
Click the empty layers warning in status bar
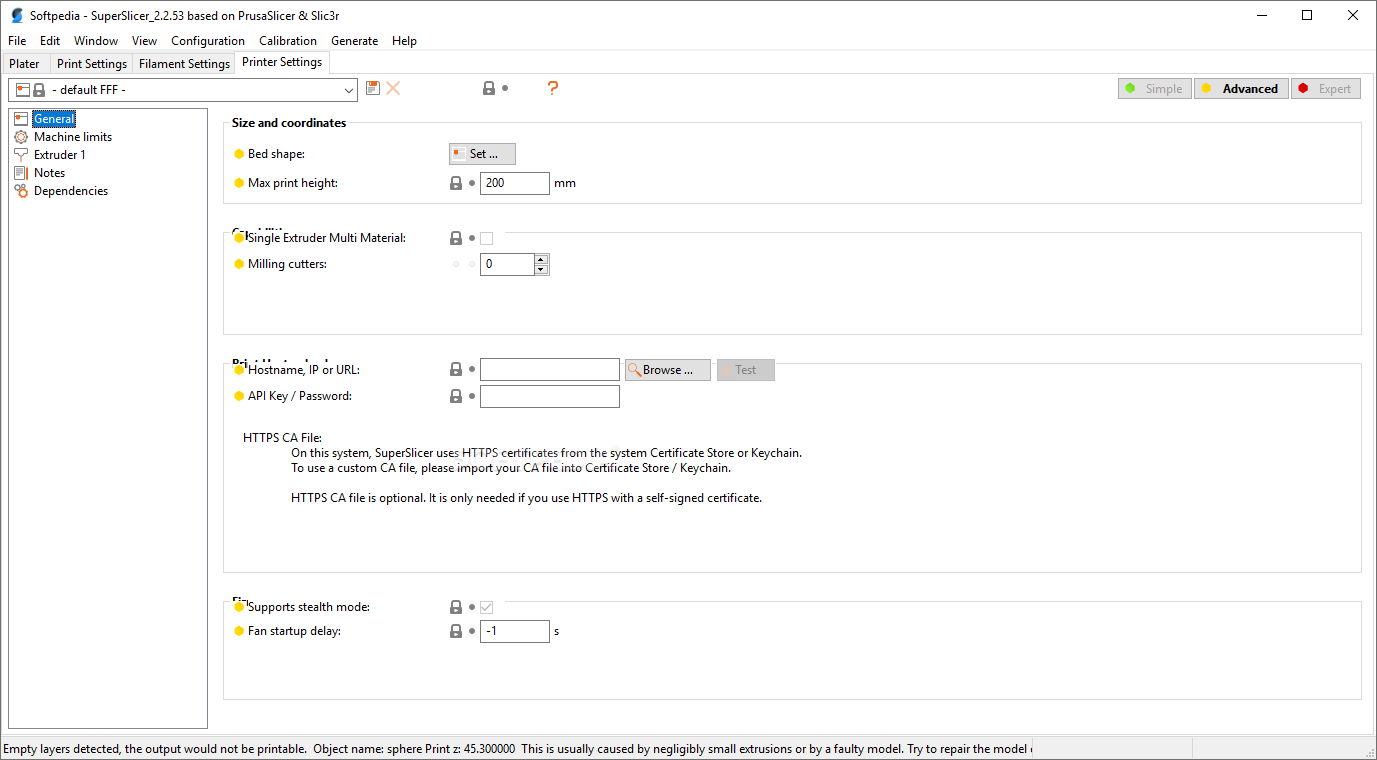(517, 748)
